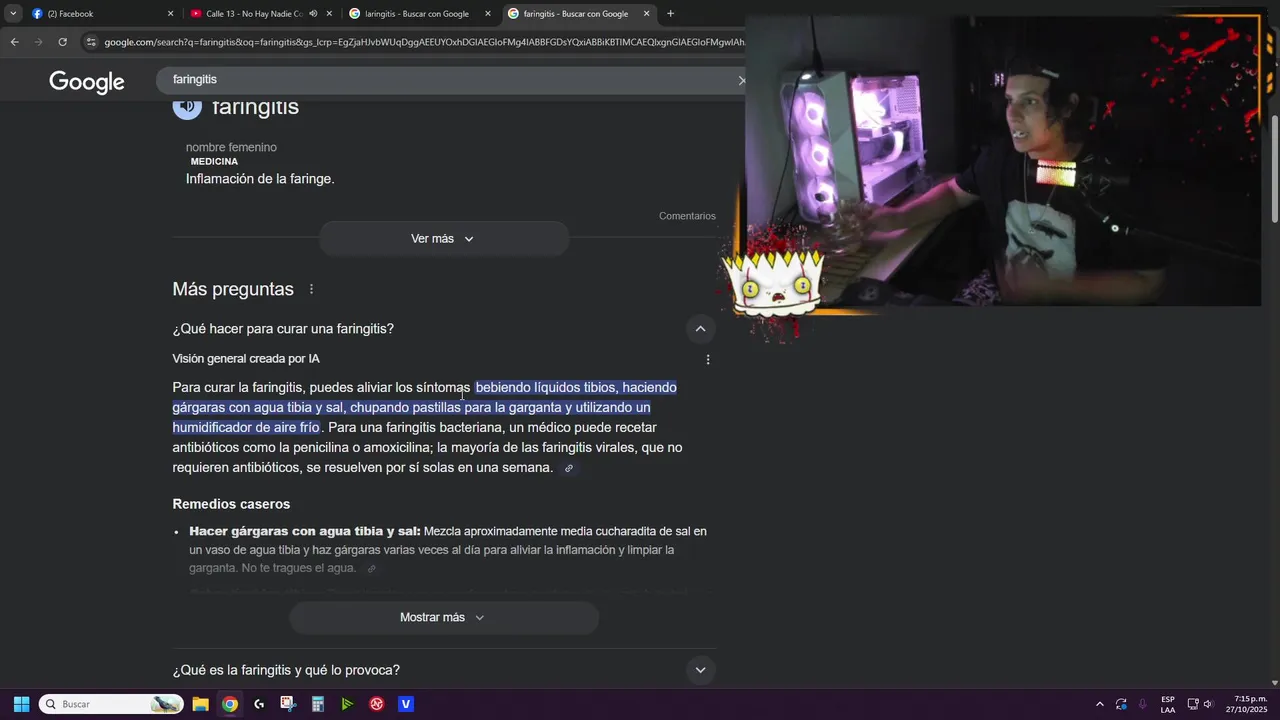Go to the Google homepage via logo
1280x720 pixels.
pos(87,82)
